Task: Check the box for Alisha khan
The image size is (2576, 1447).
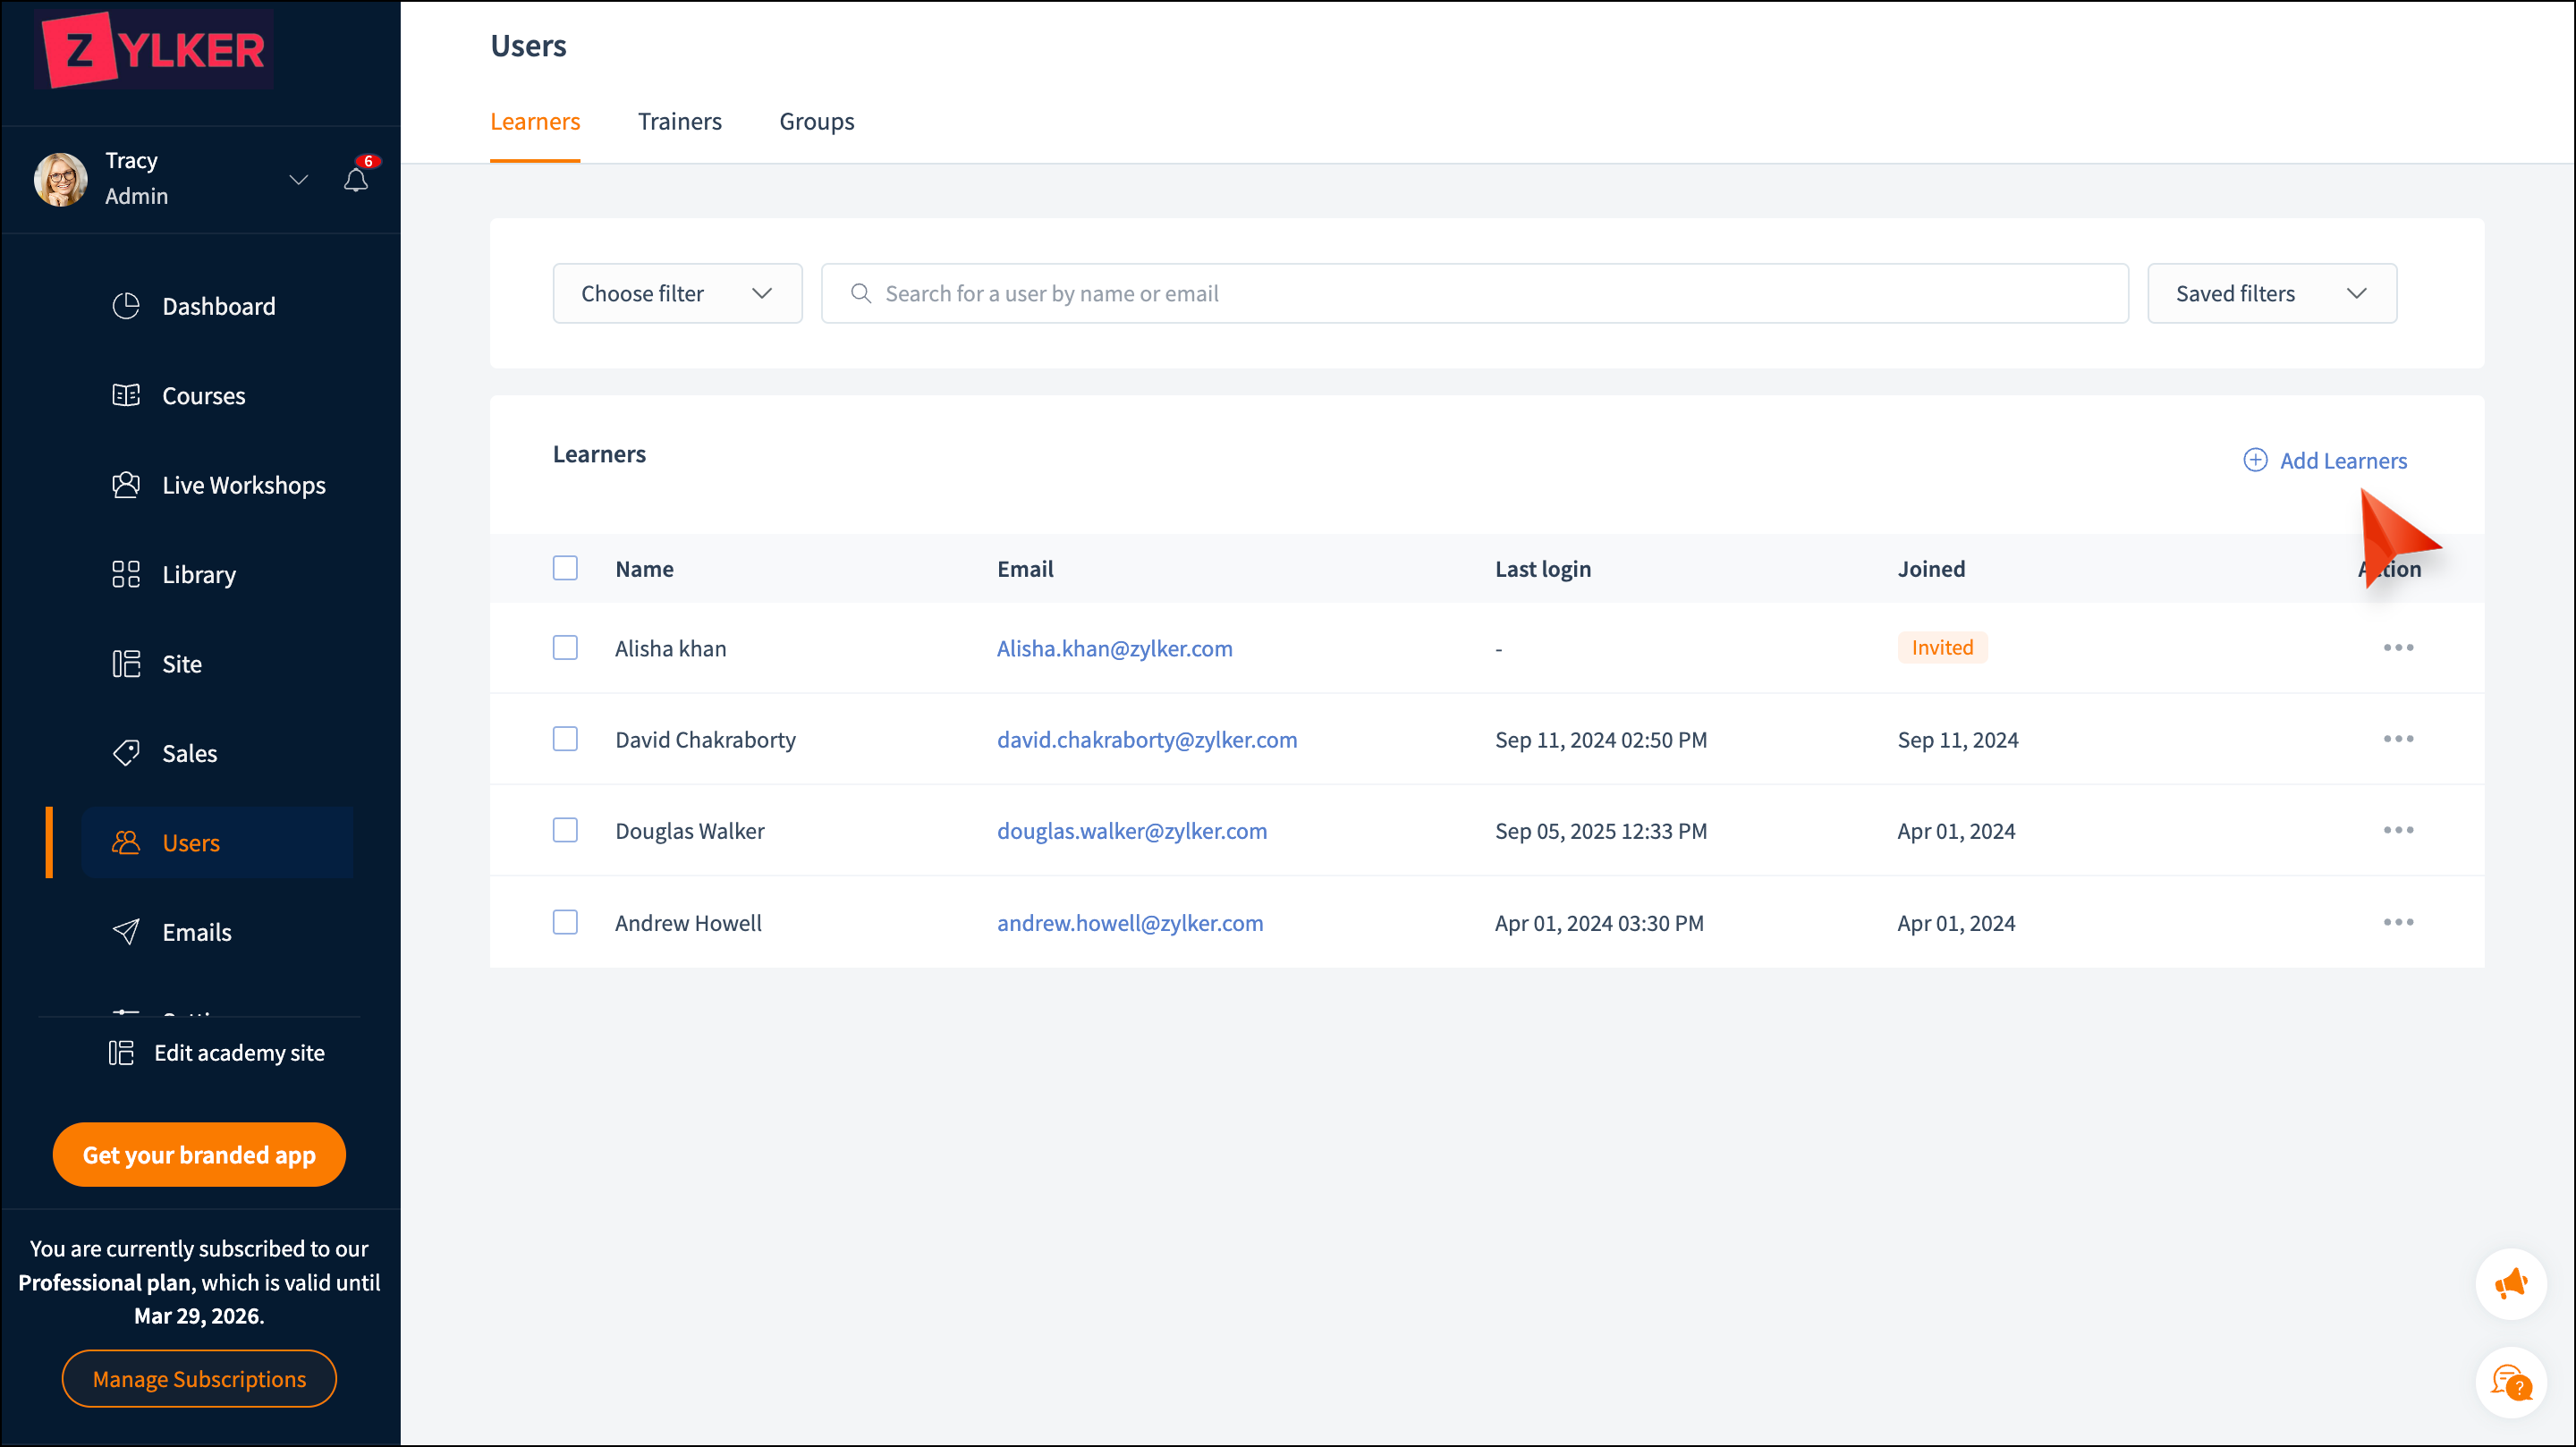Action: (565, 648)
